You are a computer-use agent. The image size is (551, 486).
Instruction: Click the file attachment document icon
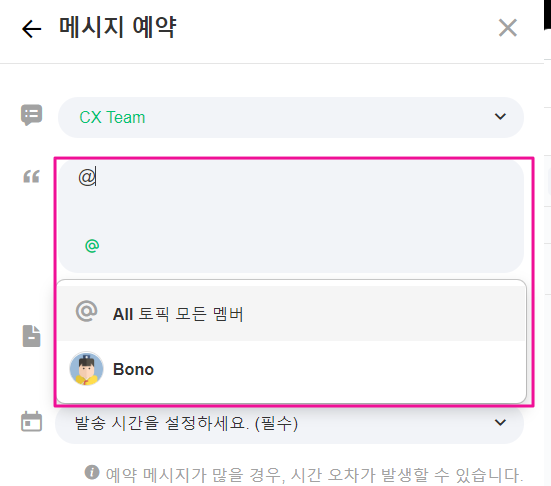pyautogui.click(x=32, y=336)
